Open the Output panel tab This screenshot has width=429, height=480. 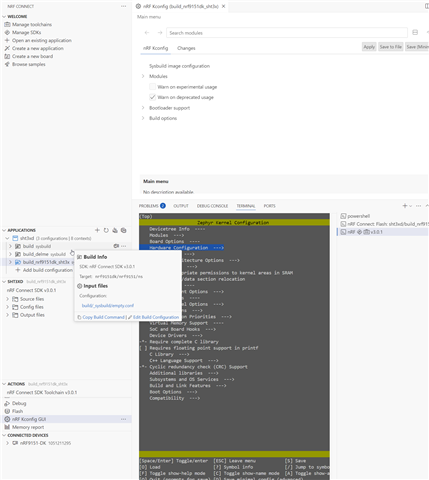click(181, 206)
